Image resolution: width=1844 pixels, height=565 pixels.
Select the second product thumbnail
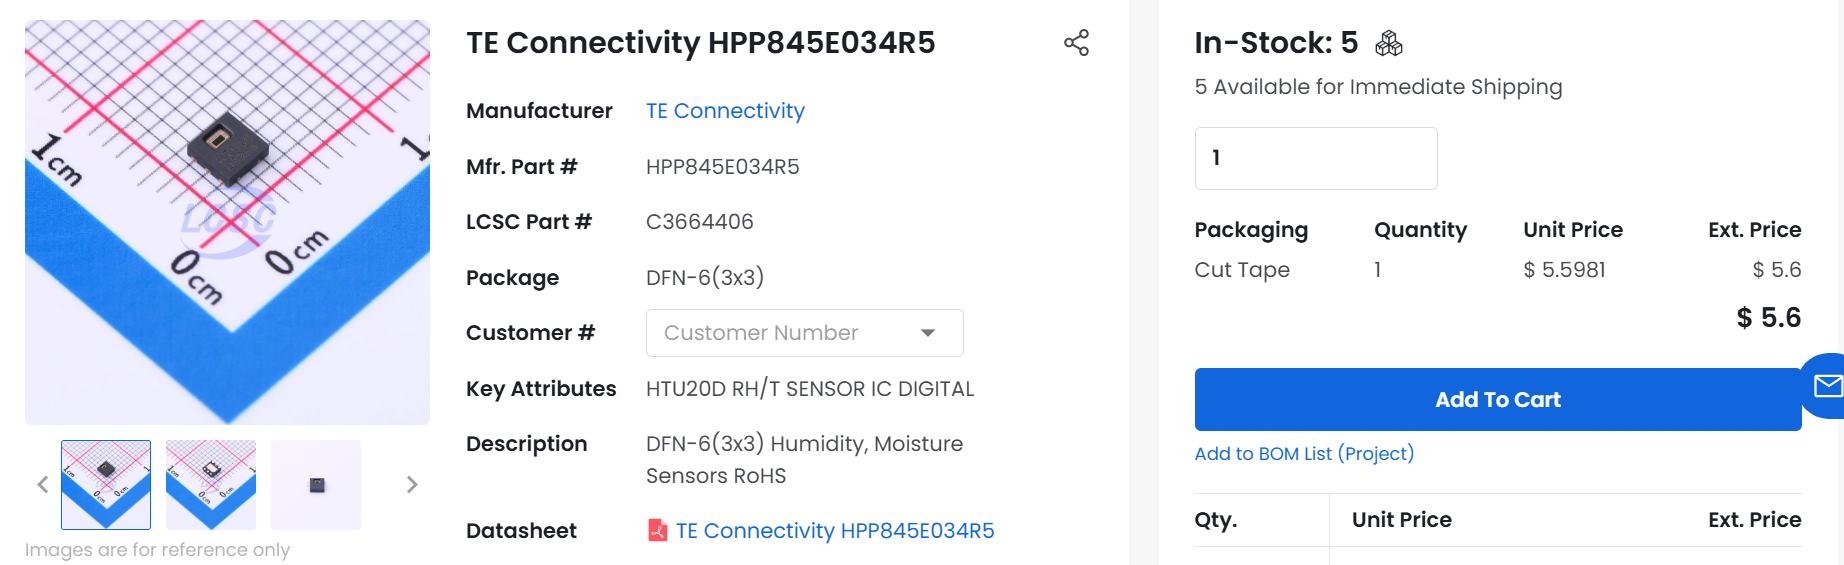click(x=211, y=485)
